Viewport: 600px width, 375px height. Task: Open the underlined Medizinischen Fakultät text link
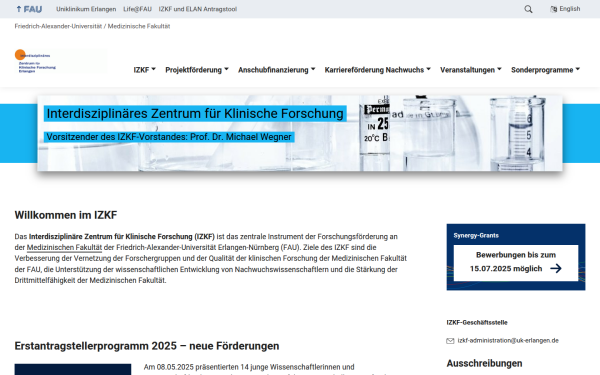point(64,248)
